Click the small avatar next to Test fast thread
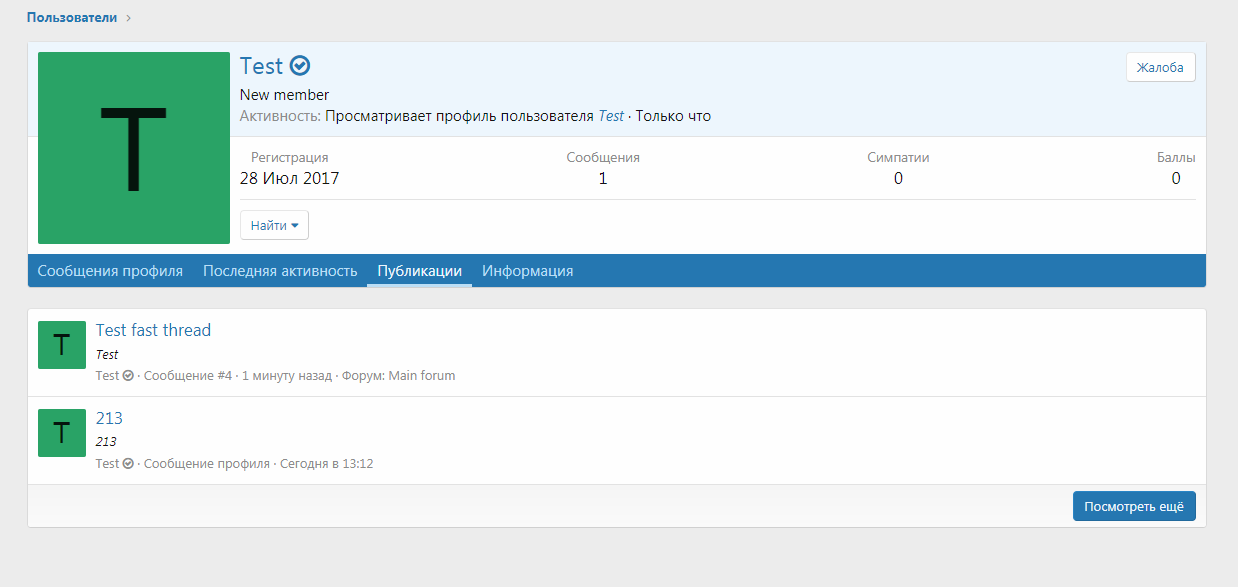 pyautogui.click(x=61, y=344)
